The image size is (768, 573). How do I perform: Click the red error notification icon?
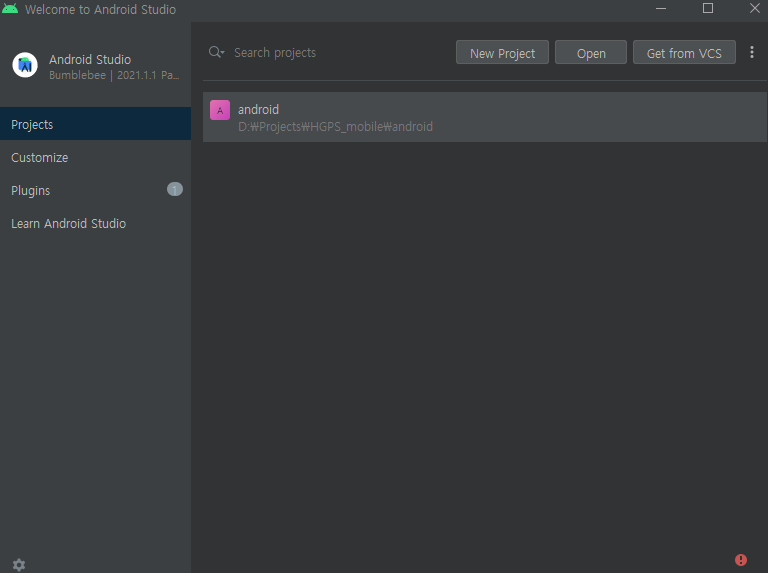[x=741, y=560]
